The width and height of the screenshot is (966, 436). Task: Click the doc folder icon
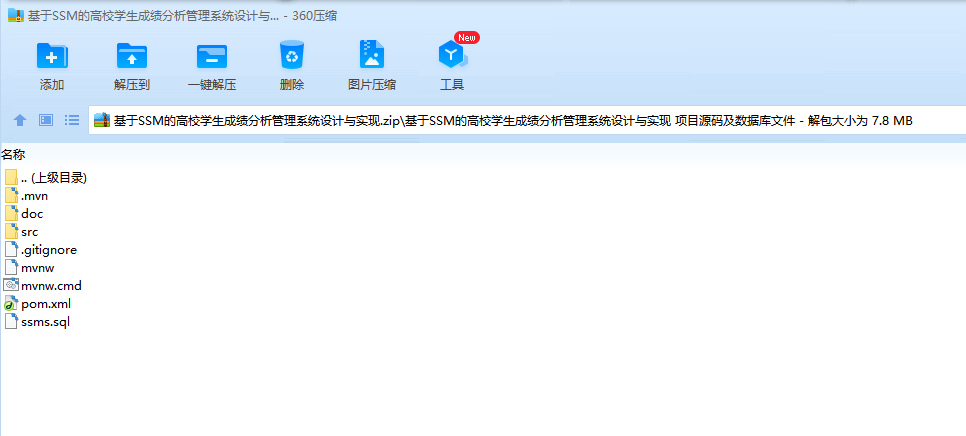11,214
